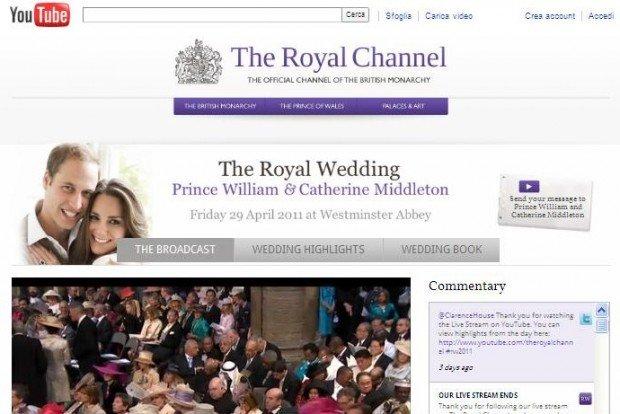Click the Accedi sign-in link
The image size is (620, 414).
pyautogui.click(x=601, y=16)
